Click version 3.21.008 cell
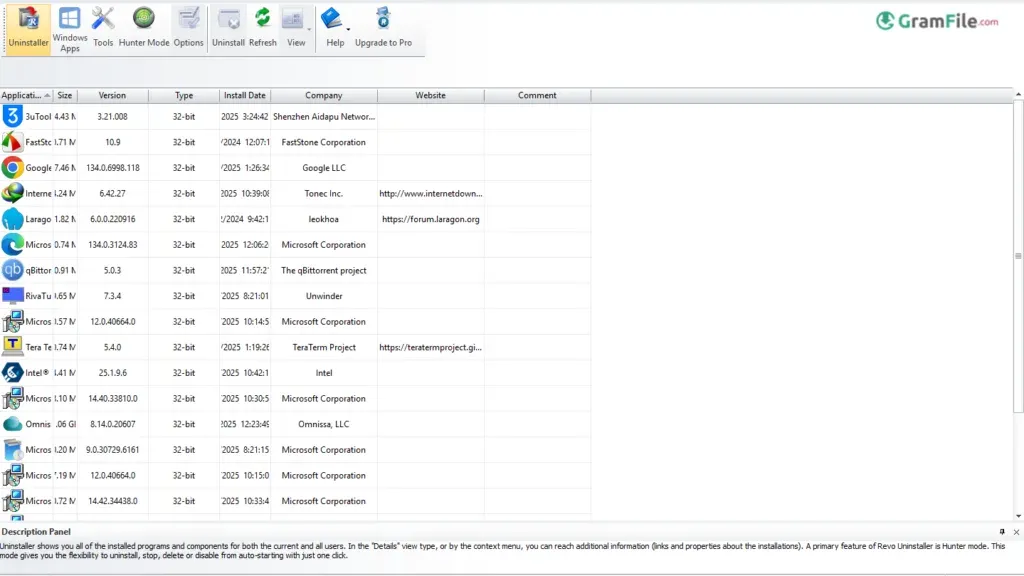Viewport: 1024px width, 576px height. point(113,116)
